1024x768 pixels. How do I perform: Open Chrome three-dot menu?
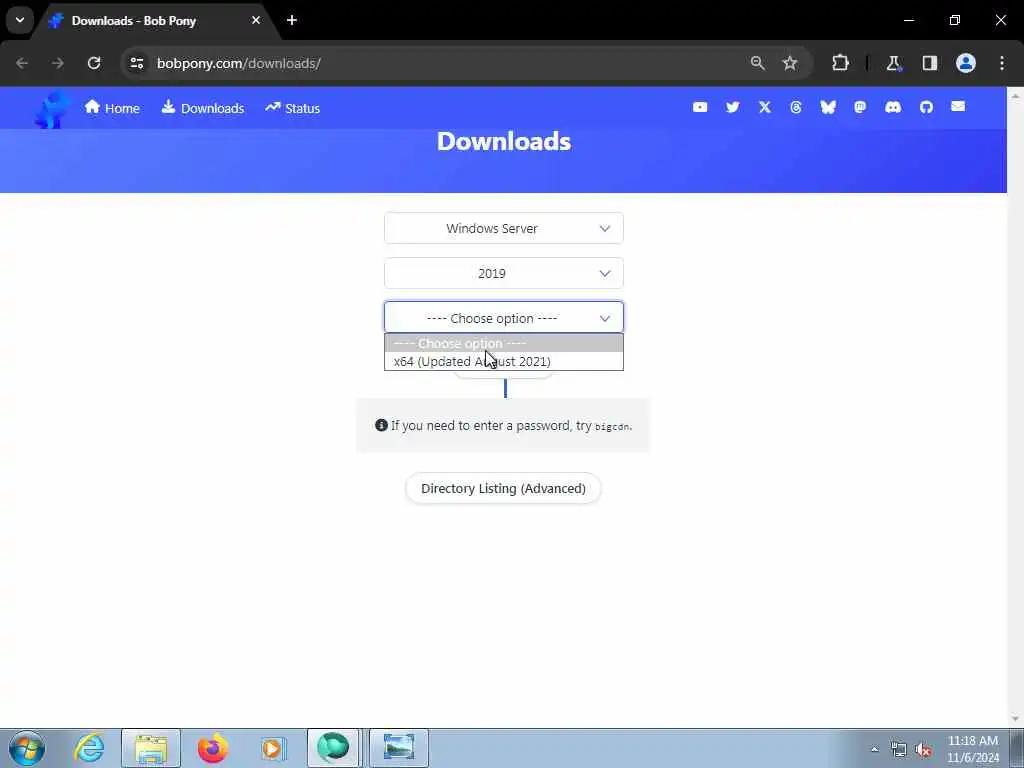point(1002,63)
